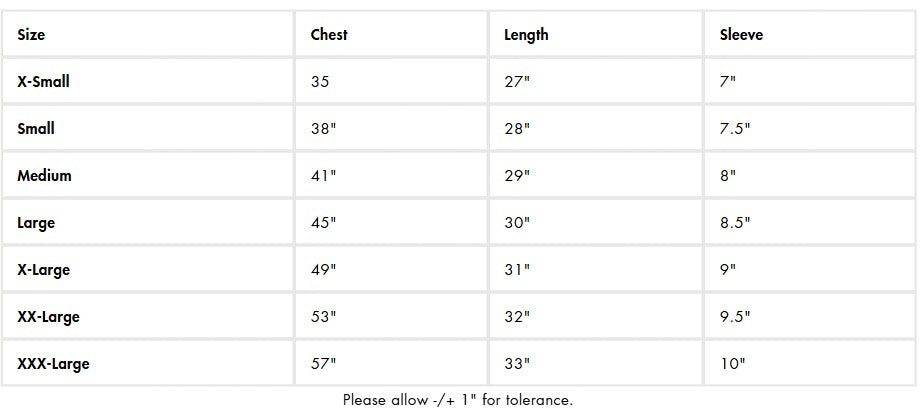
Task: Click the X-Small chest value 35
Action: [320, 82]
